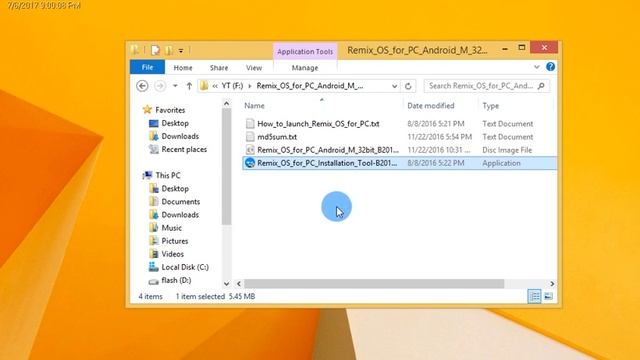Click the horizontal scrollbar right arrow
Image resolution: width=640 pixels, height=360 pixels.
[552, 284]
